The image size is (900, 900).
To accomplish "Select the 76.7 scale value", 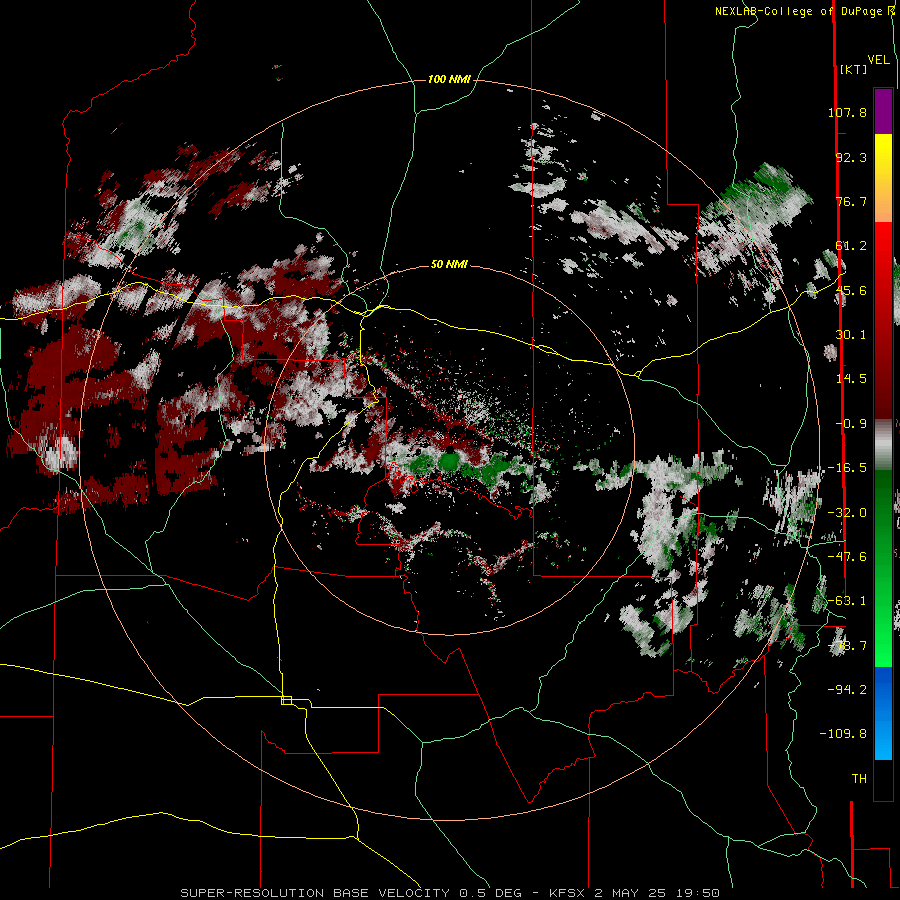I will (x=851, y=201).
